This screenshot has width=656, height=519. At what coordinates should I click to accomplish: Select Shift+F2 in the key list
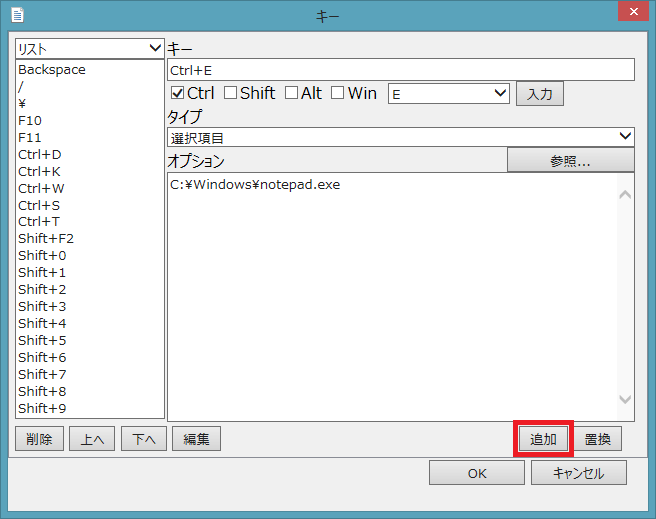tap(46, 238)
